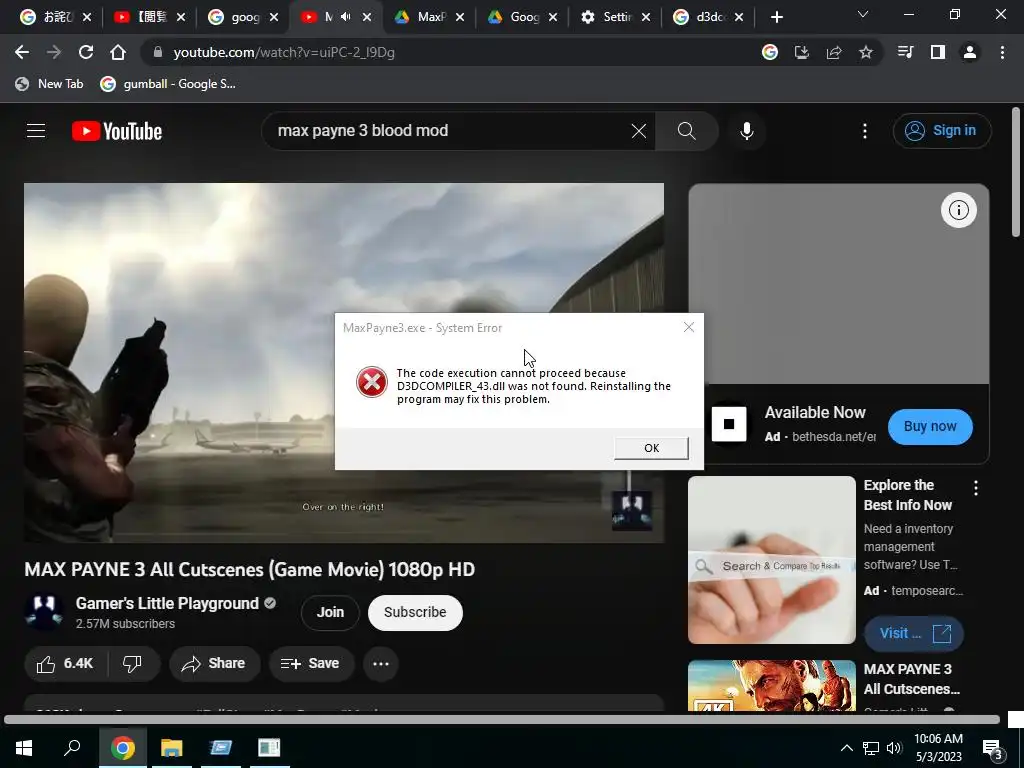Screen dimensions: 1024x768
Task: Open MAX PAYNE 3 All Cutscenes 4K thumbnail
Action: point(772,685)
